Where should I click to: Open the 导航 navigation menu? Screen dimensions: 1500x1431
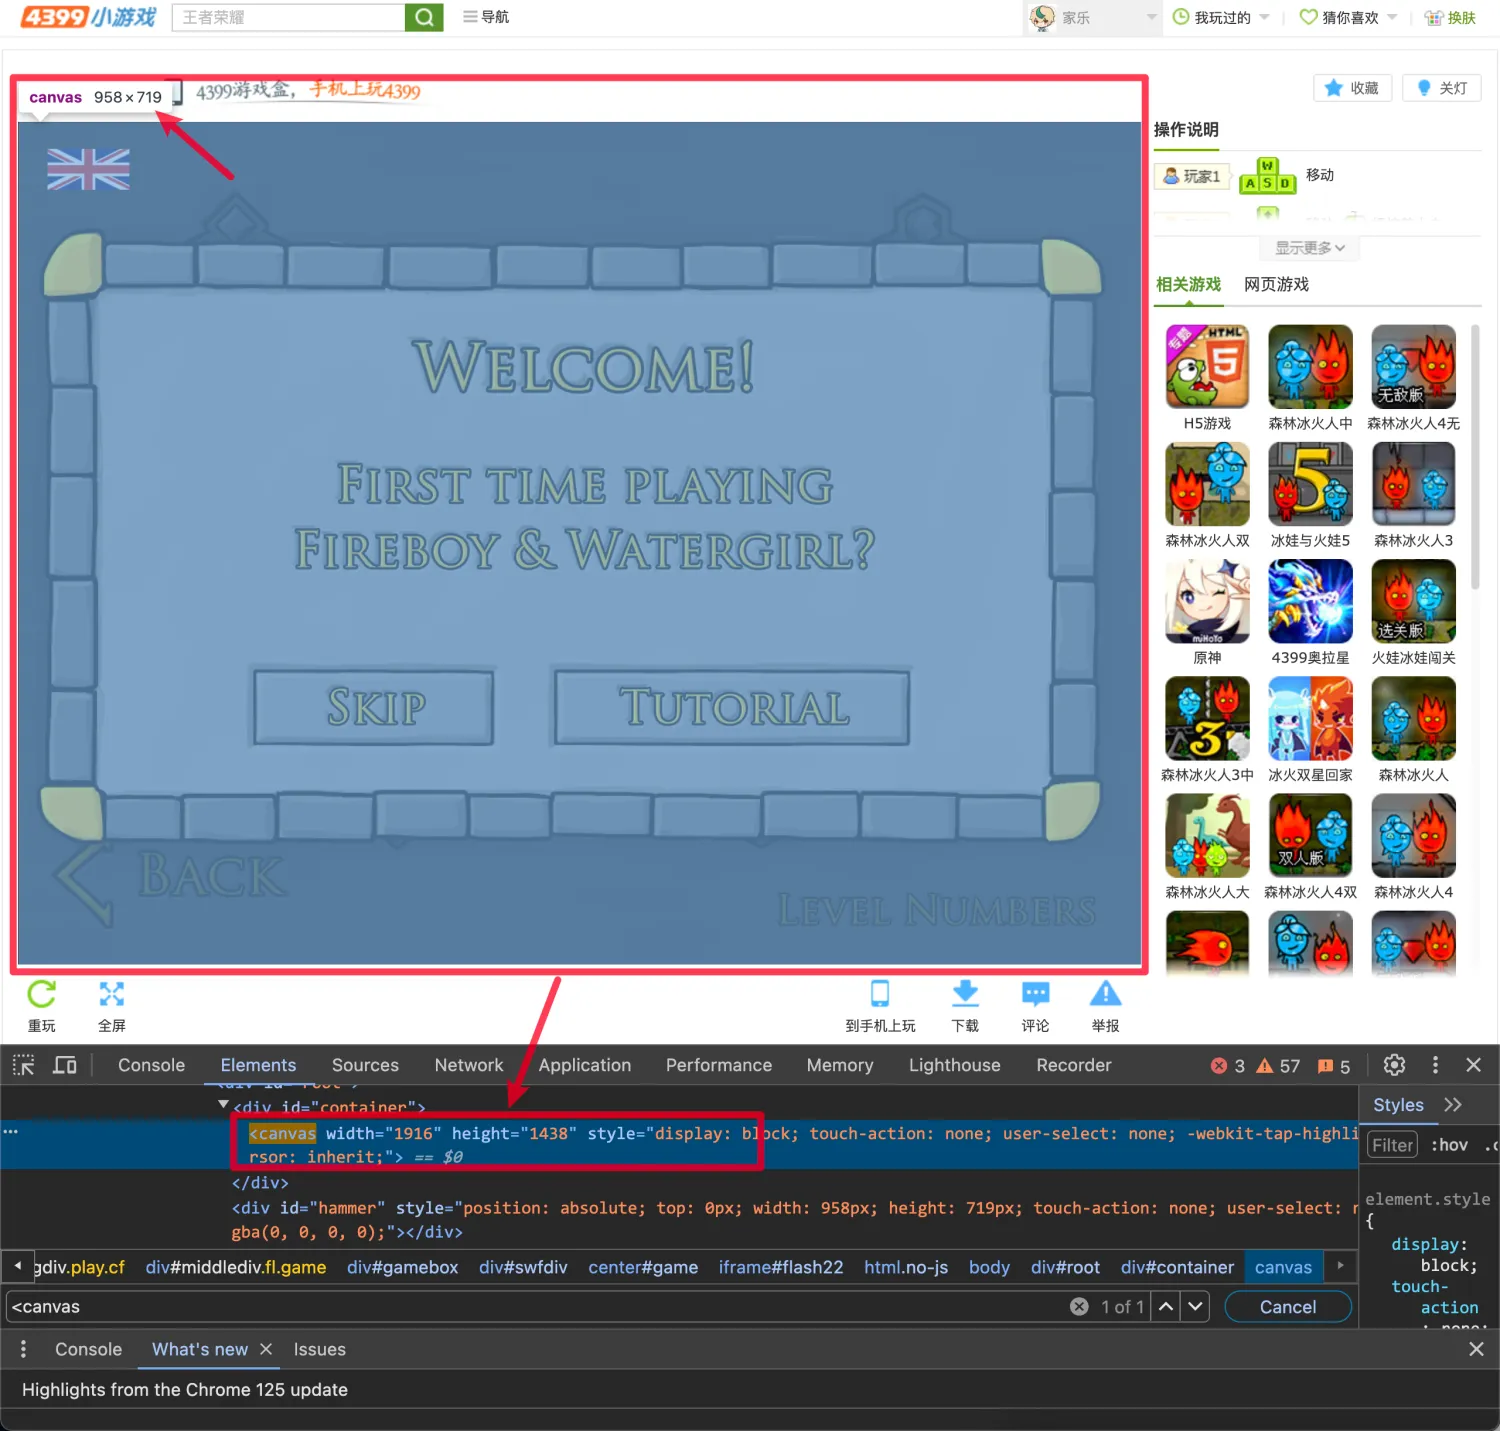pyautogui.click(x=486, y=17)
